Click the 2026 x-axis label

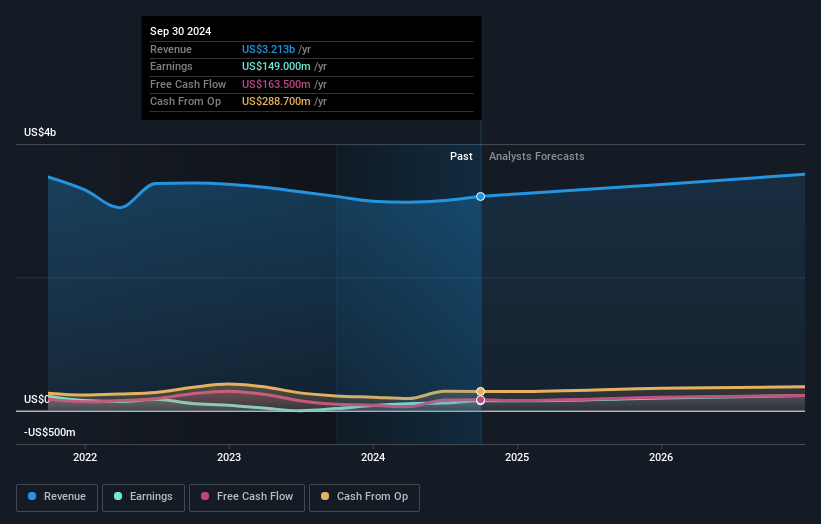point(661,457)
